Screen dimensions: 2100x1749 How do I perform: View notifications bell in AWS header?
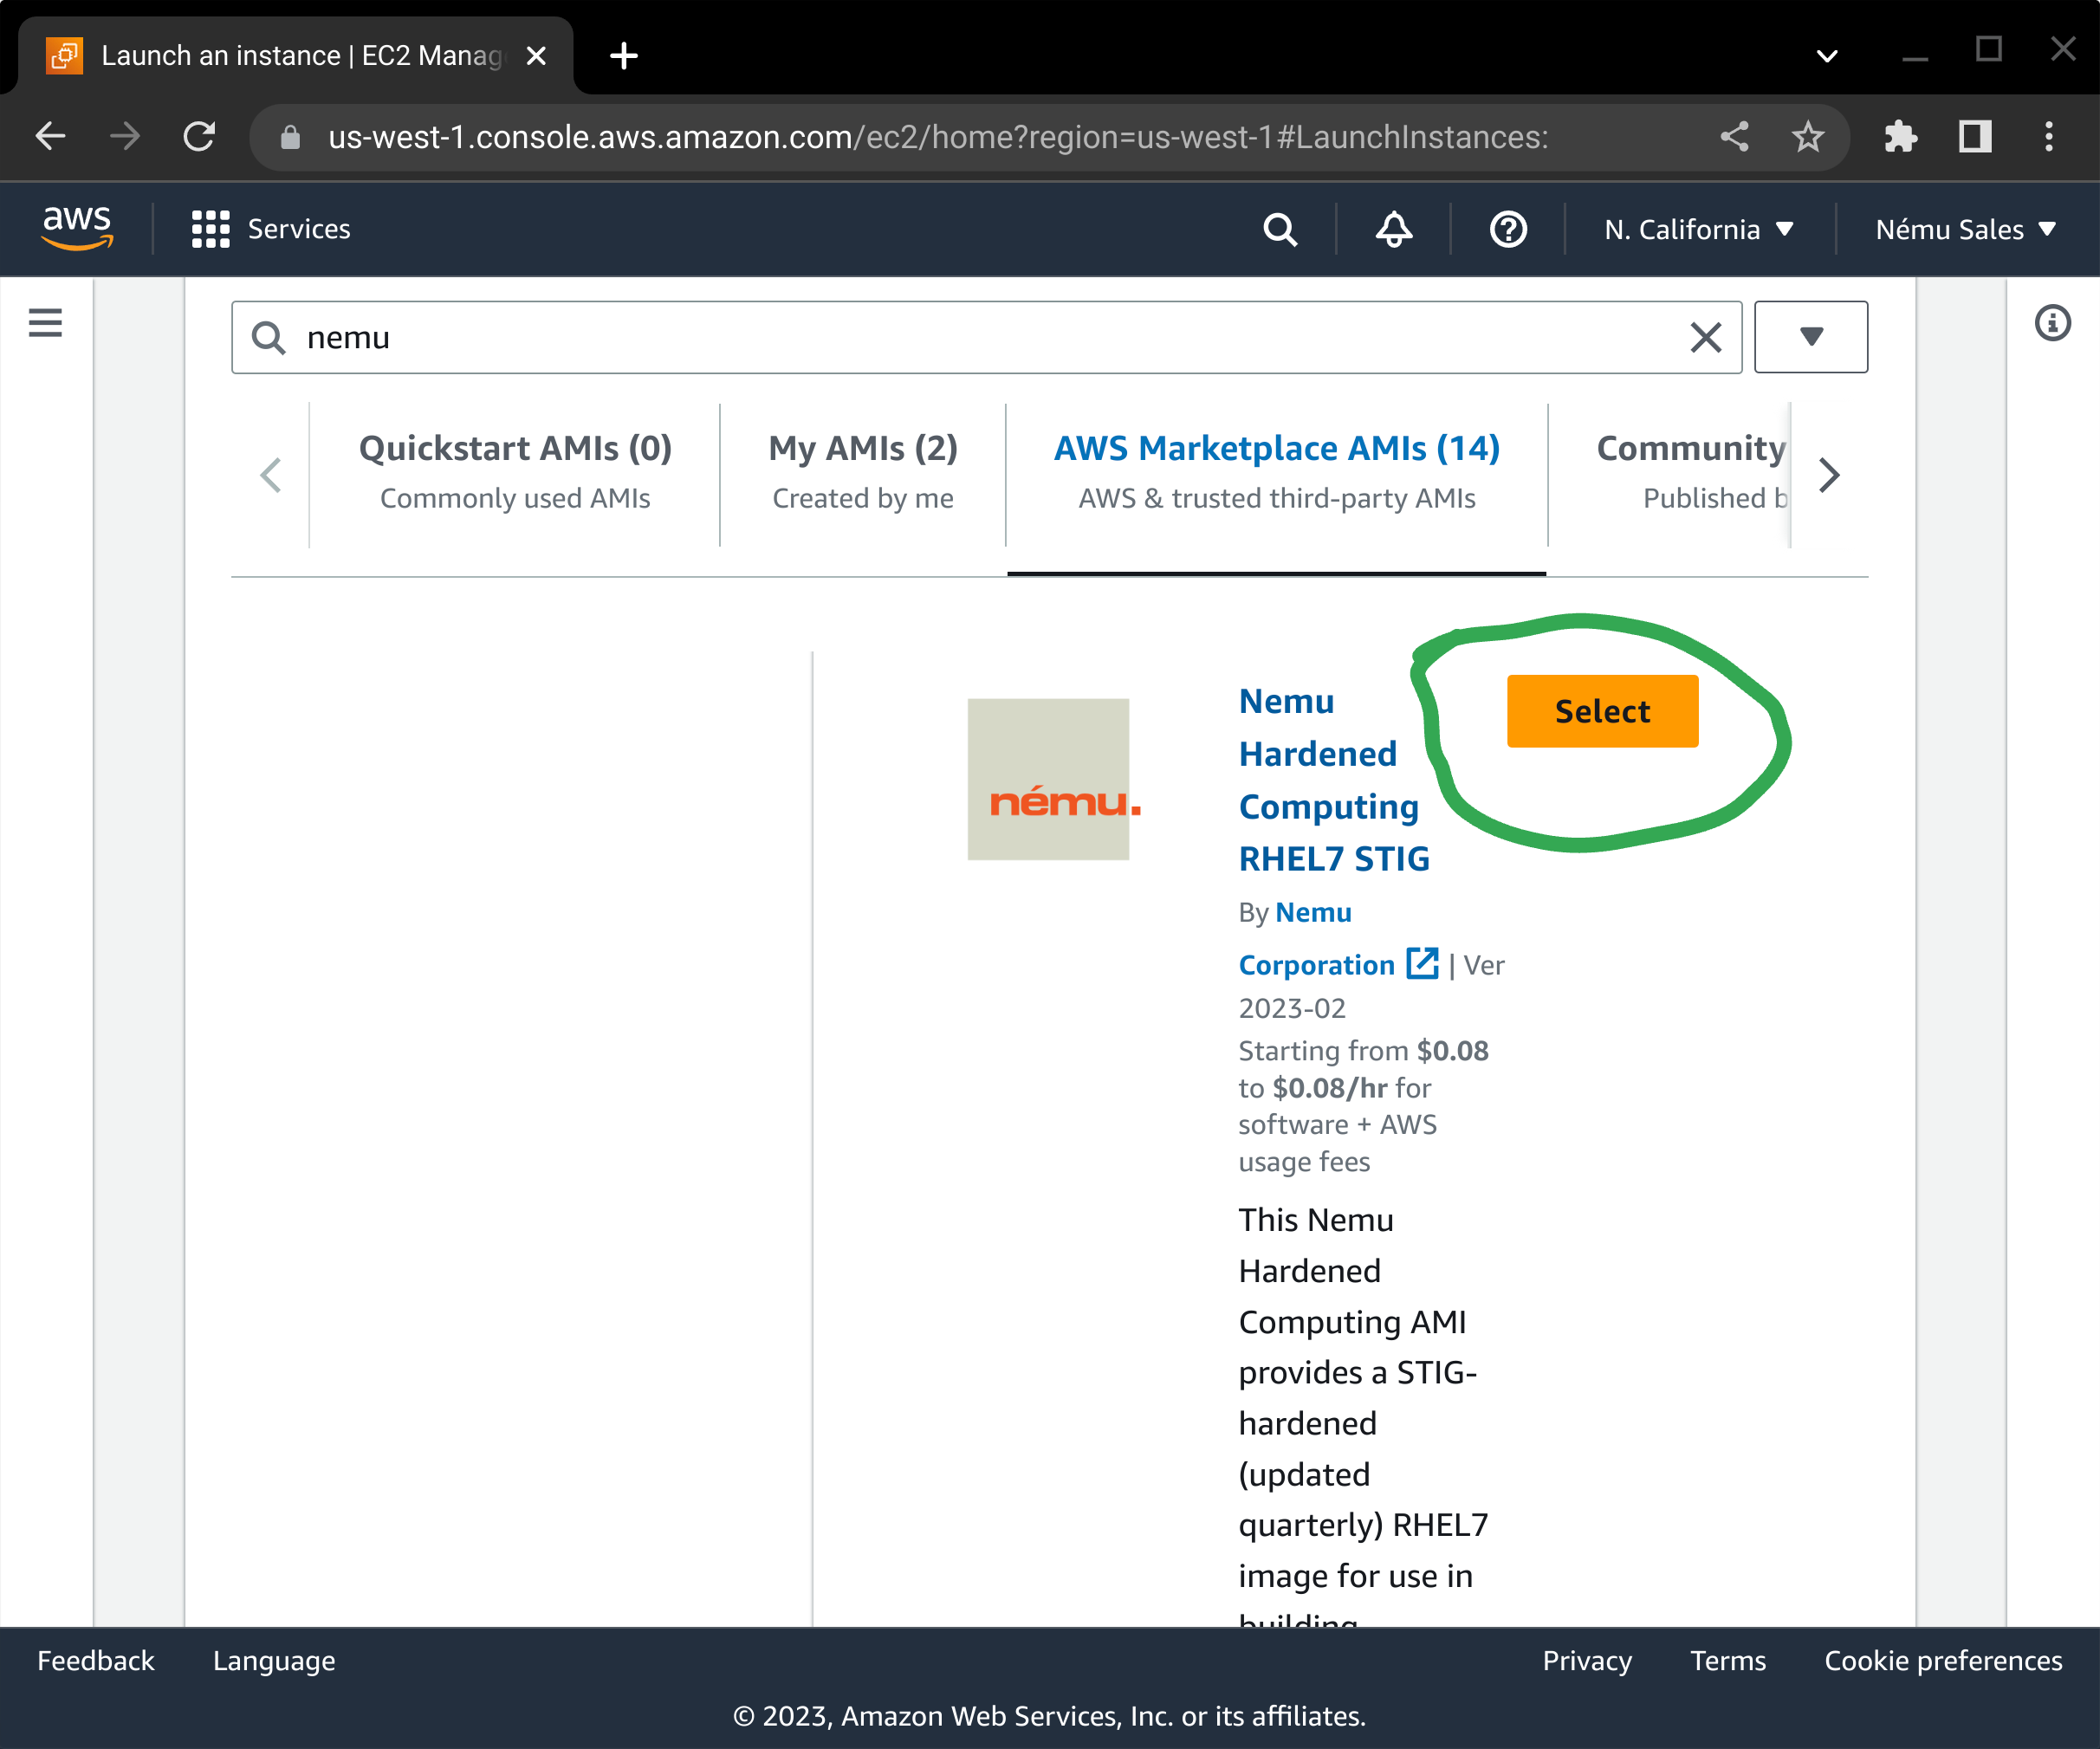tap(1393, 229)
